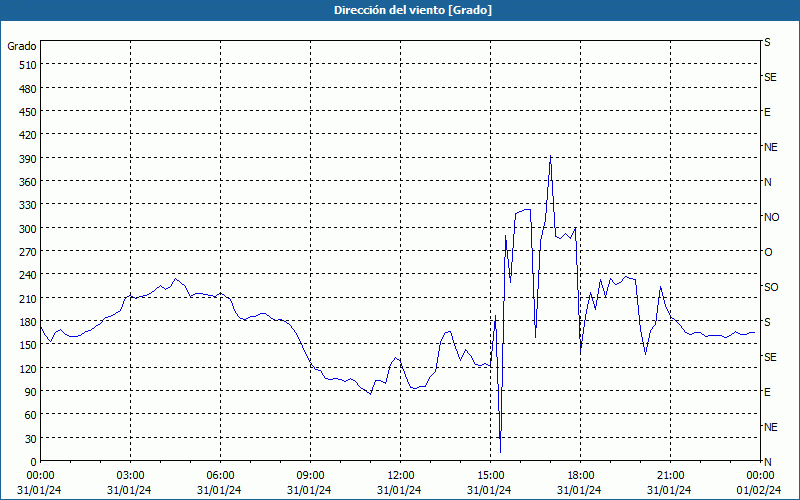Click the right-axis N label at the 360 level

point(768,182)
